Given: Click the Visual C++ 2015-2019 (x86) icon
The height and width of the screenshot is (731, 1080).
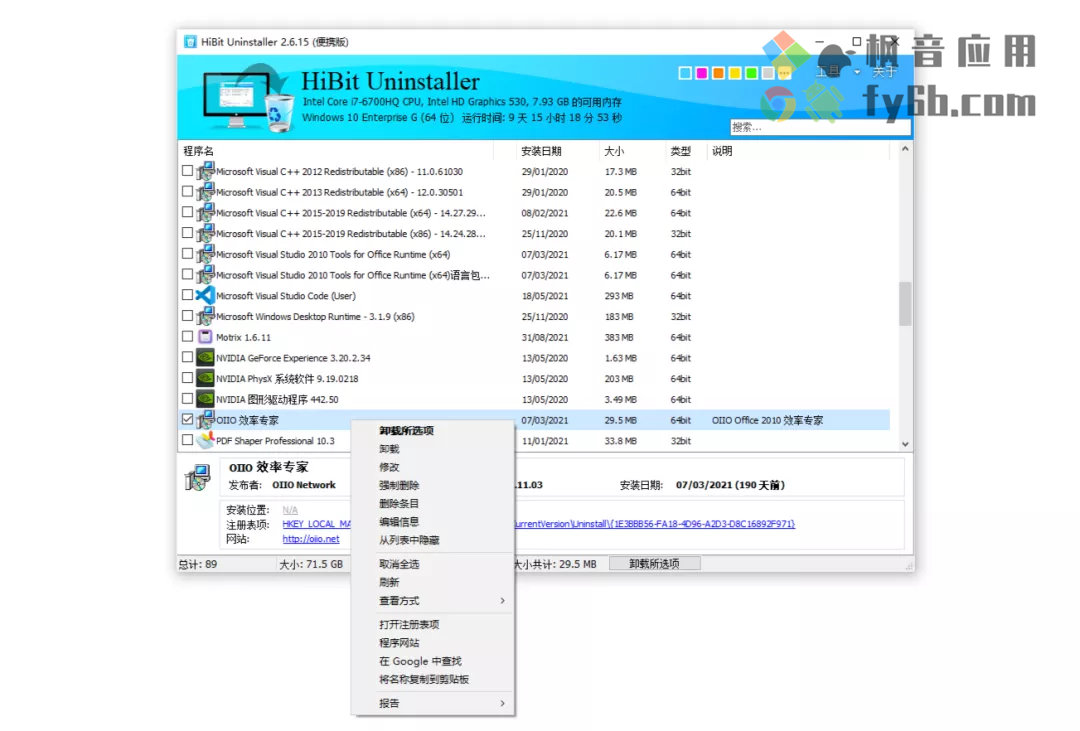Looking at the screenshot, I should pos(205,234).
